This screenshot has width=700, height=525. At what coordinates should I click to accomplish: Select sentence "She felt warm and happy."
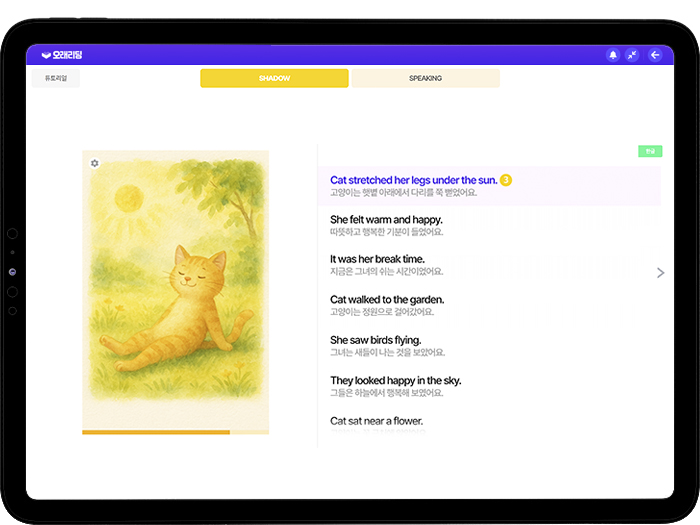point(386,219)
